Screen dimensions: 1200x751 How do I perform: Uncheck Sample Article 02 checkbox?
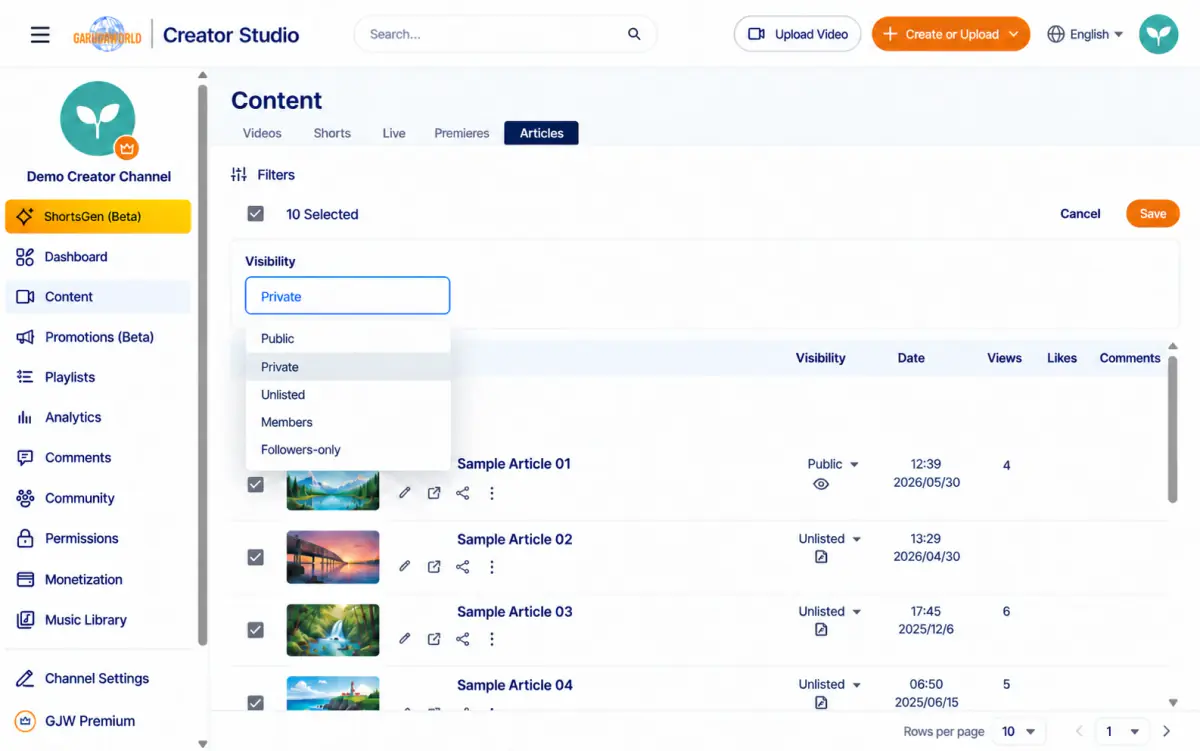pos(256,557)
